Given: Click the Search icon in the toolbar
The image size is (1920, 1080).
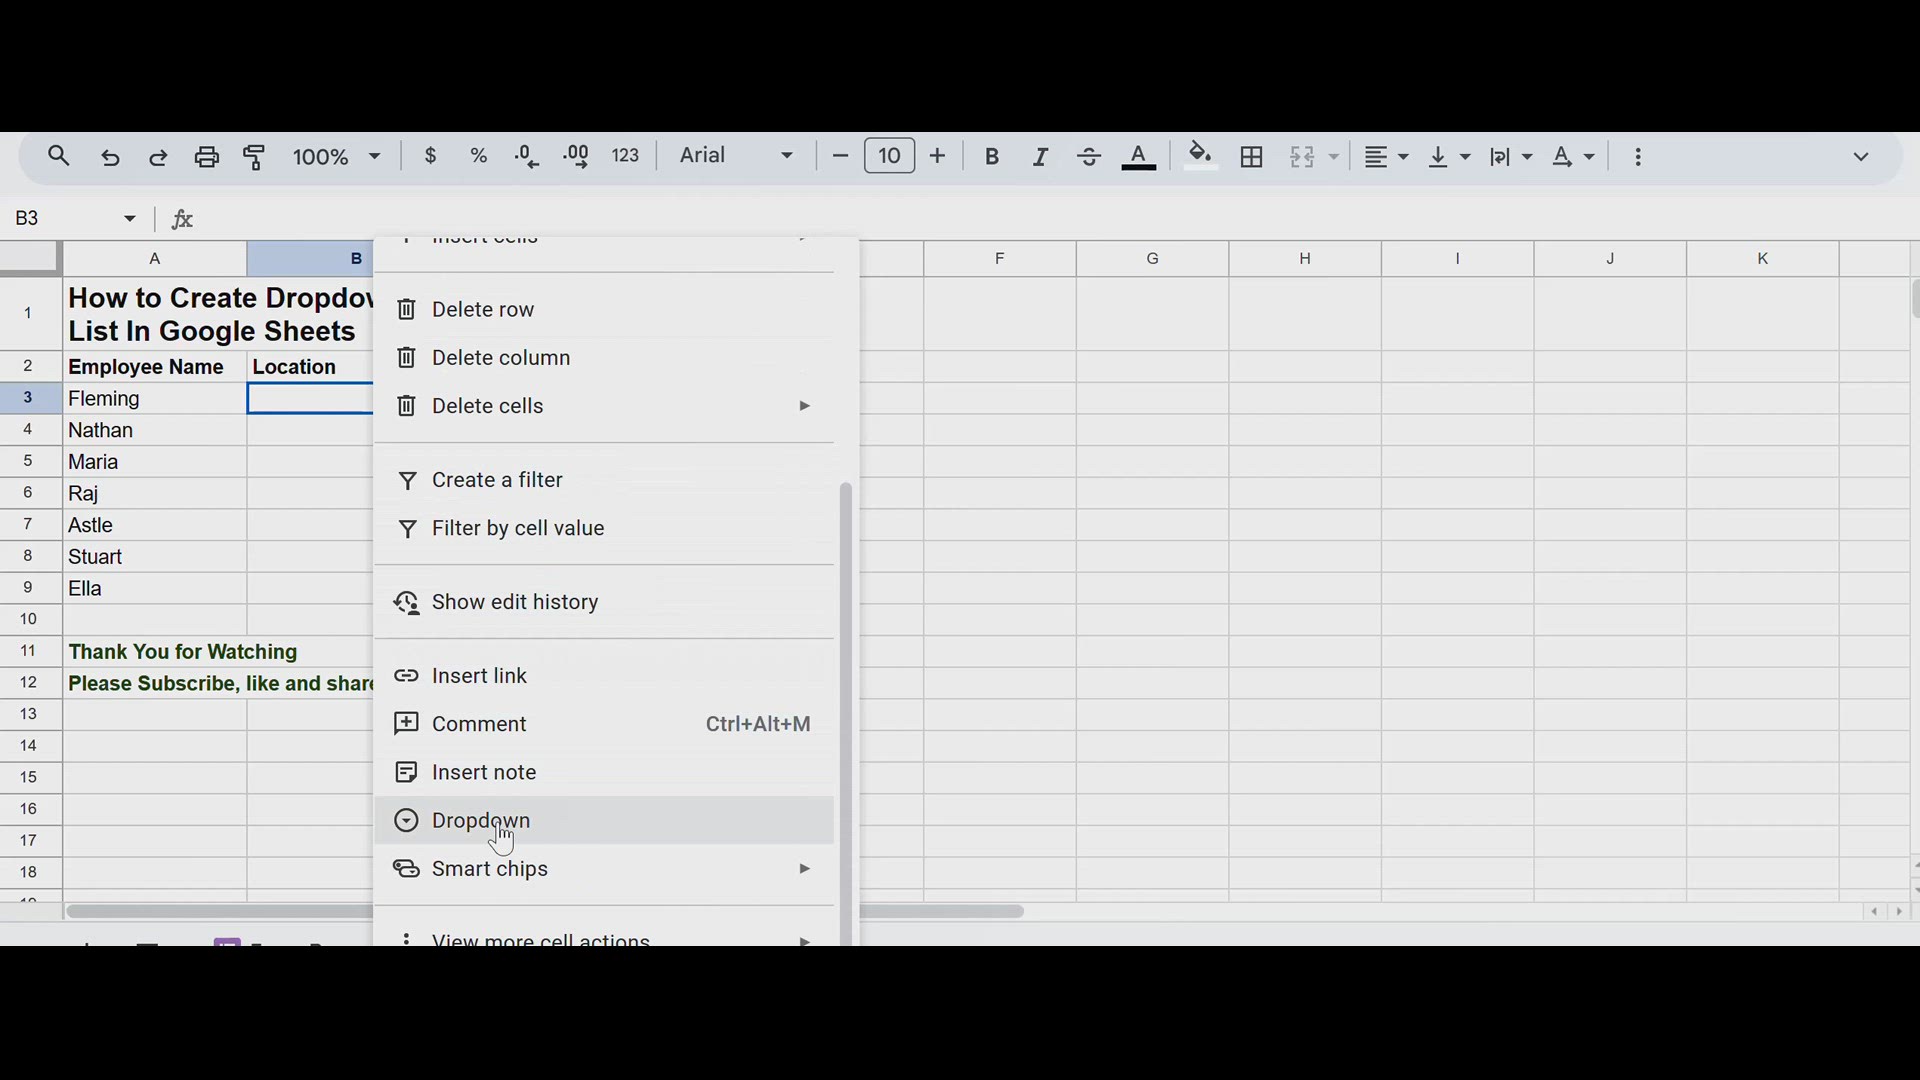Looking at the screenshot, I should tap(58, 157).
